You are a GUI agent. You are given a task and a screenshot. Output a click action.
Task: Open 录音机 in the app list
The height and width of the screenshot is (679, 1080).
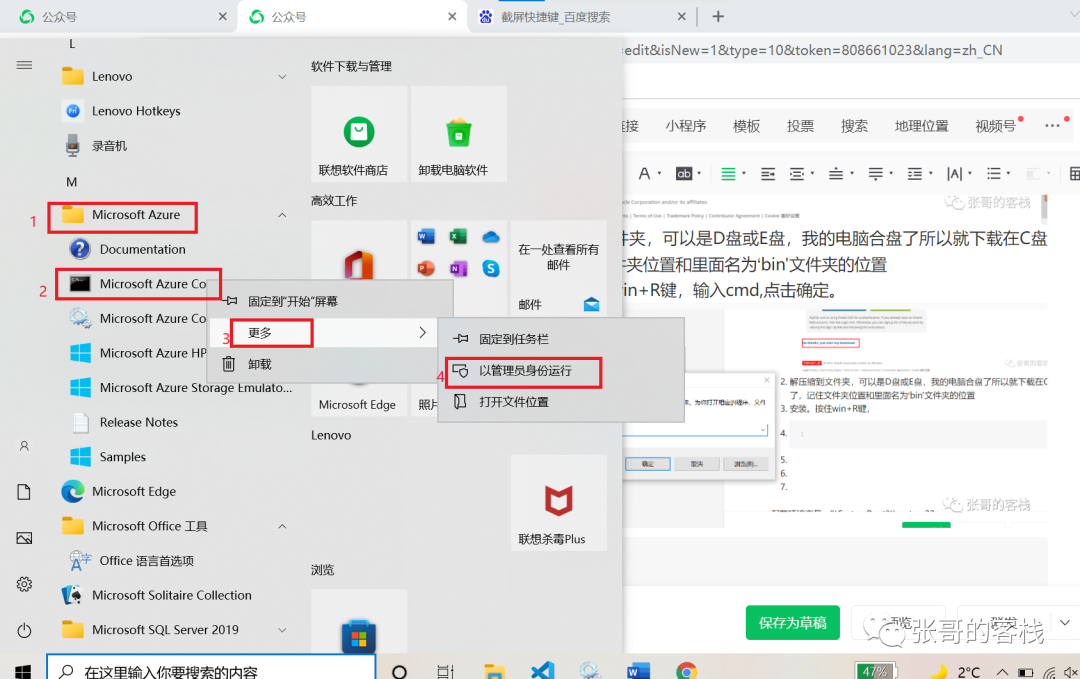[x=95, y=145]
